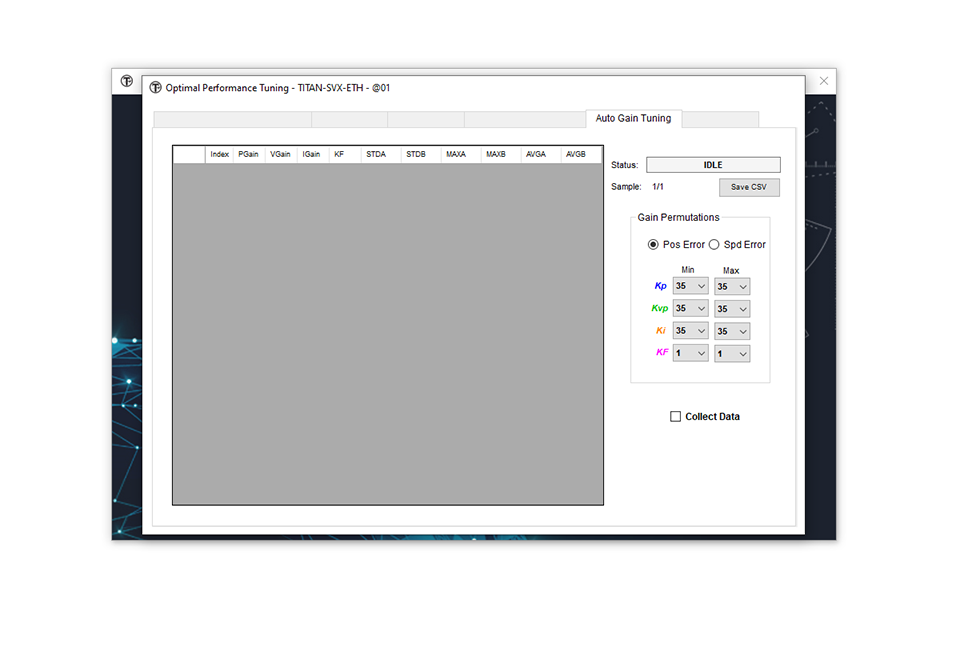Click the AVGB column header
The height and width of the screenshot is (646, 968).
point(576,155)
